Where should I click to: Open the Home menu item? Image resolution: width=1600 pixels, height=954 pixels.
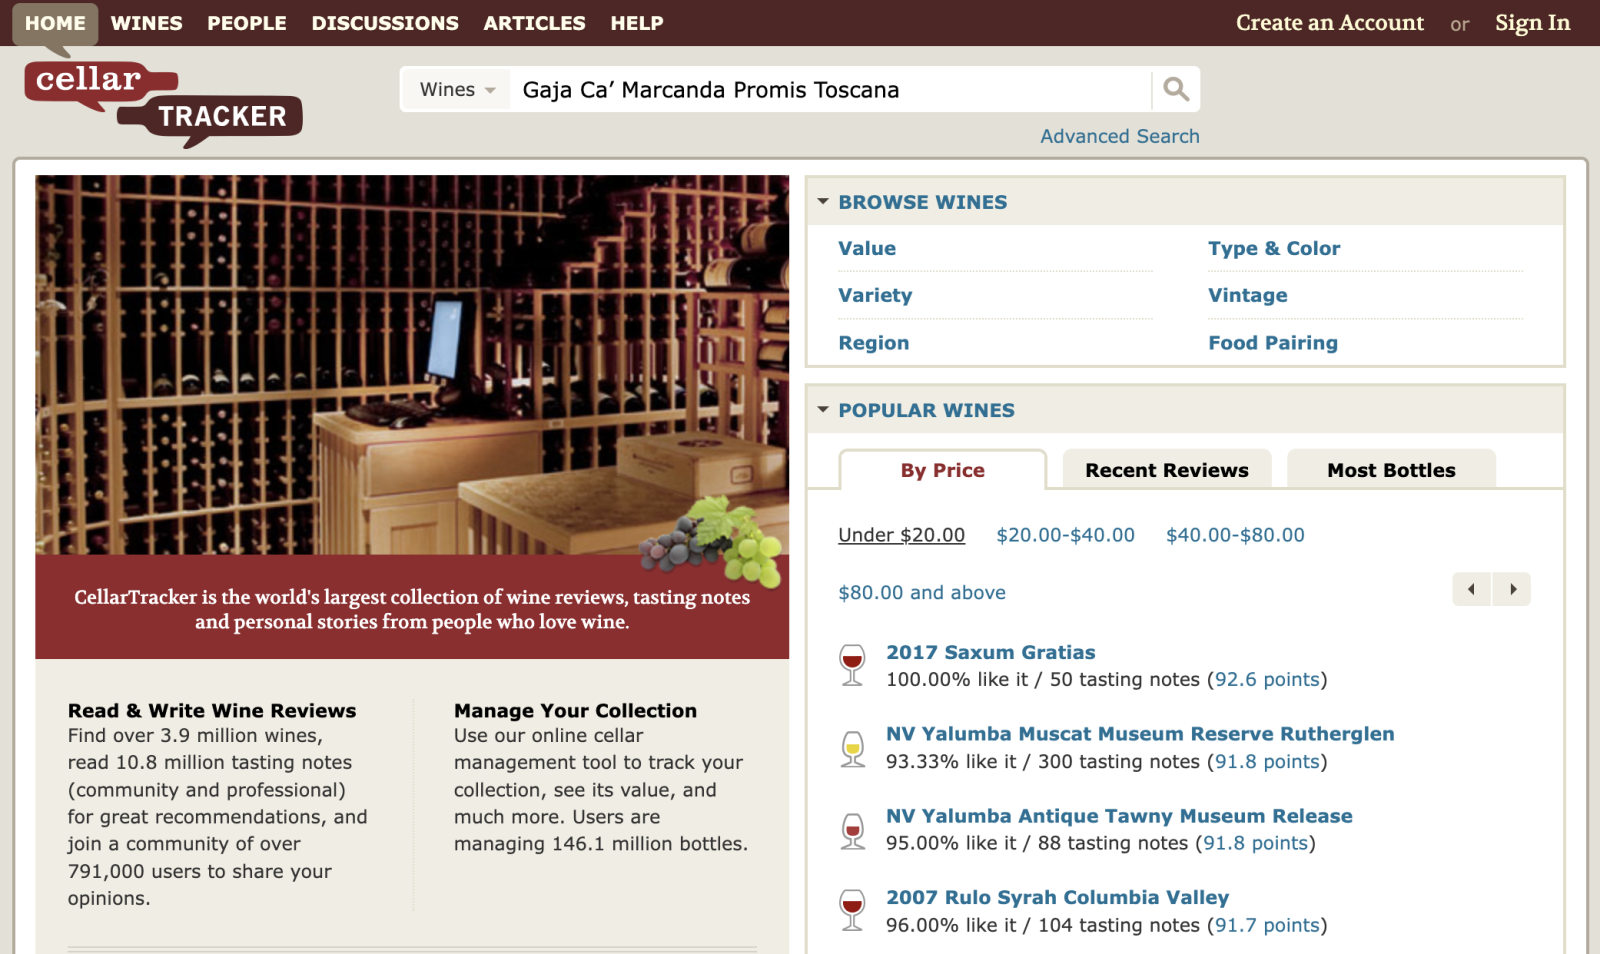(55, 23)
